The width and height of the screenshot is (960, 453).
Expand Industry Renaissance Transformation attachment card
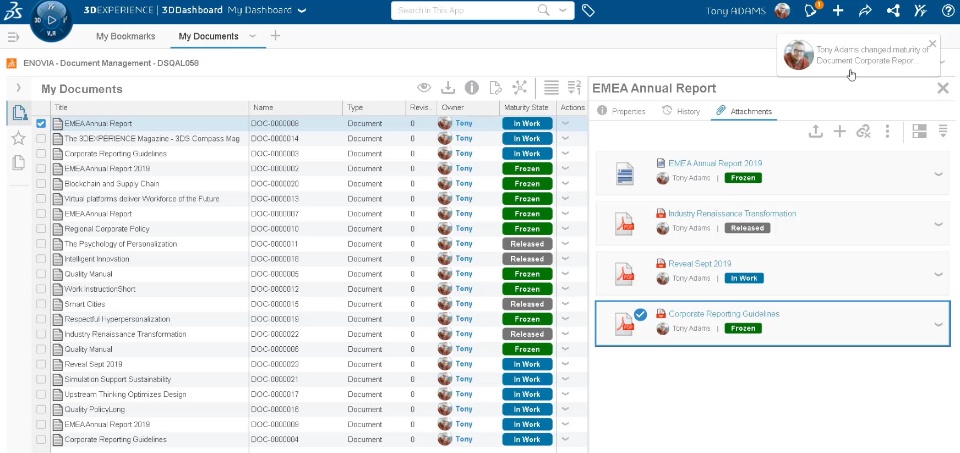tap(938, 225)
